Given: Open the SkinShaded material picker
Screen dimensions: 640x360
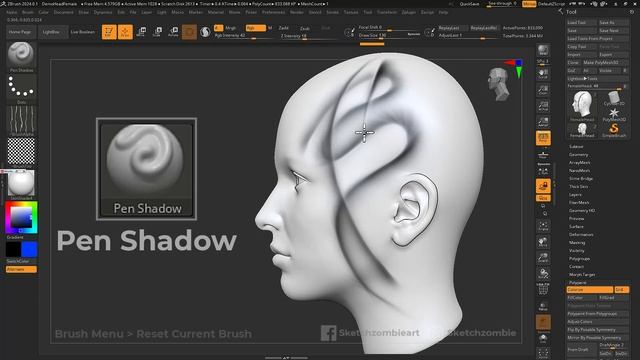Looking at the screenshot, I should 21,184.
